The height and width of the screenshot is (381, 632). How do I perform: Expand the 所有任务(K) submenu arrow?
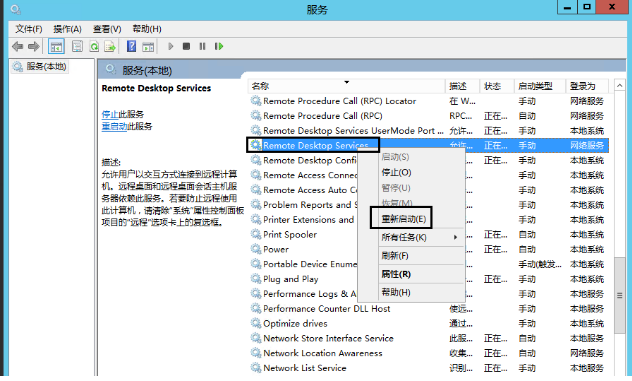click(455, 237)
